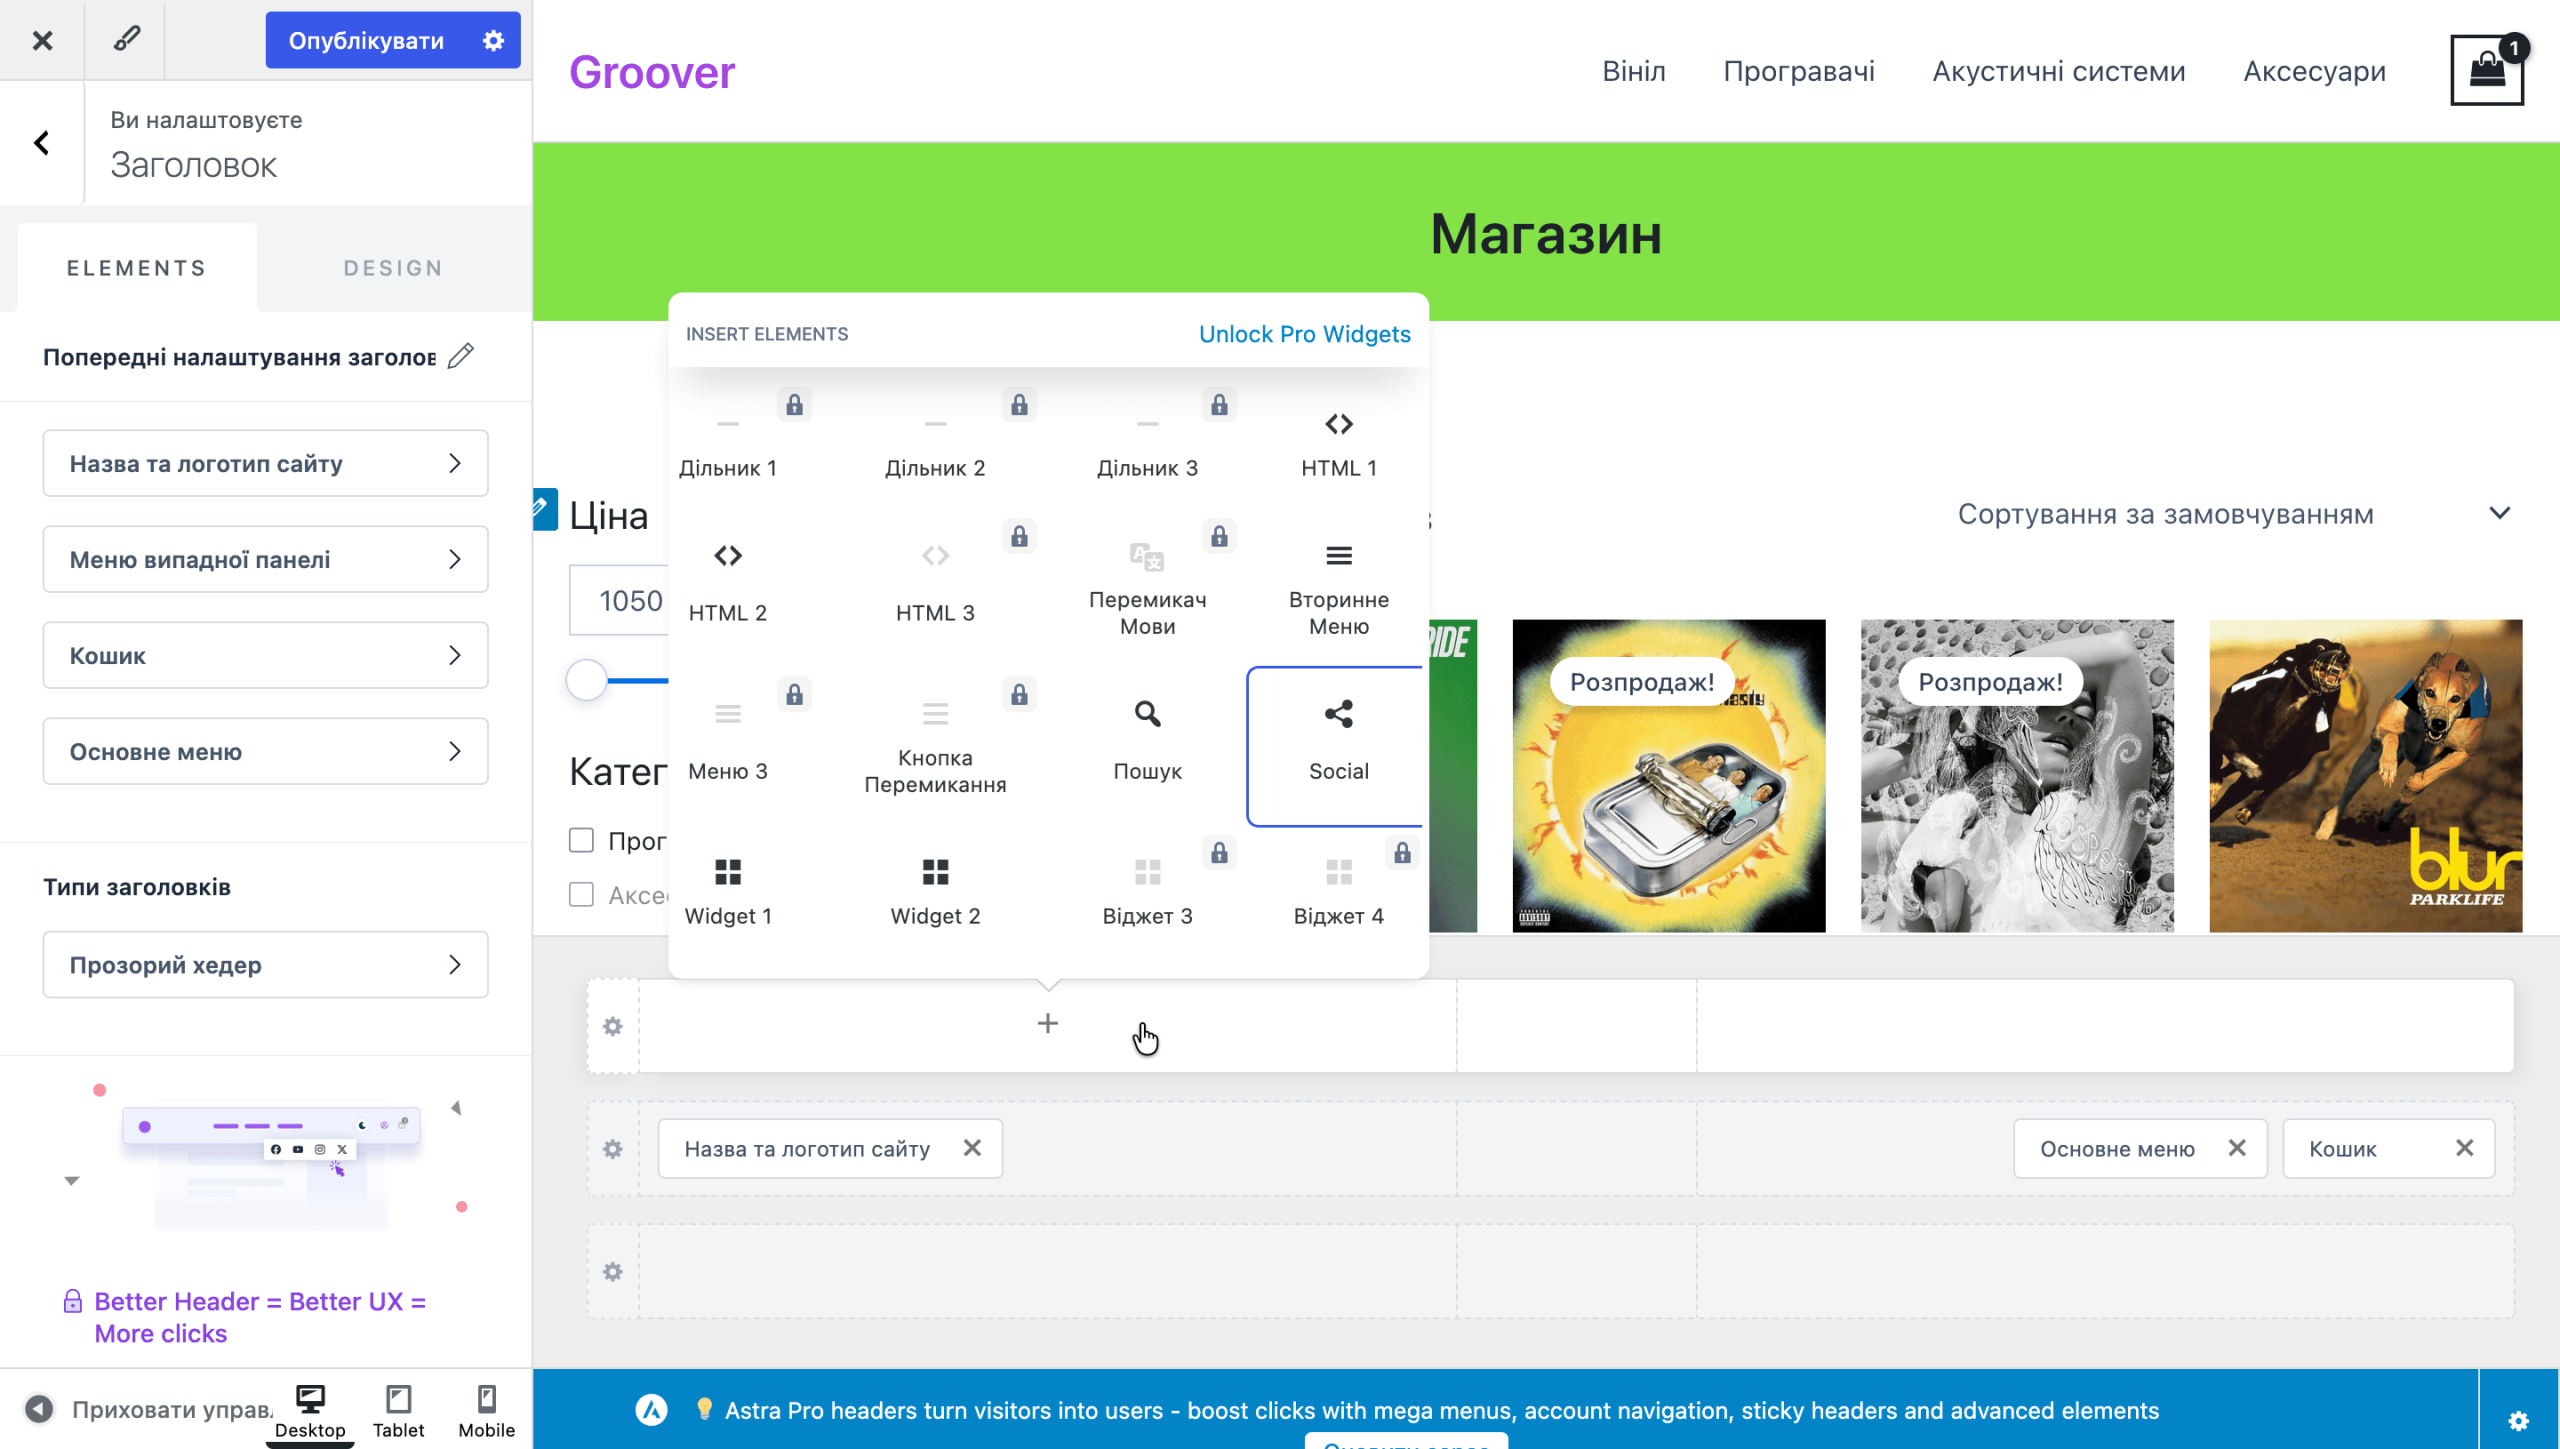Switch preview to Tablet
Screen dimensions: 2560x1449
coord(398,1410)
